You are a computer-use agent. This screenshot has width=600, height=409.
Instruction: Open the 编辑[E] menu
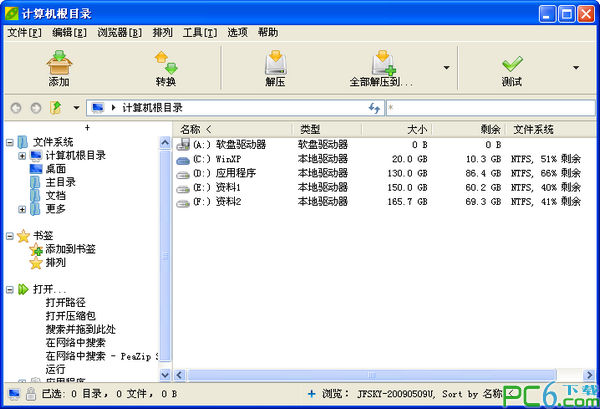tap(69, 33)
